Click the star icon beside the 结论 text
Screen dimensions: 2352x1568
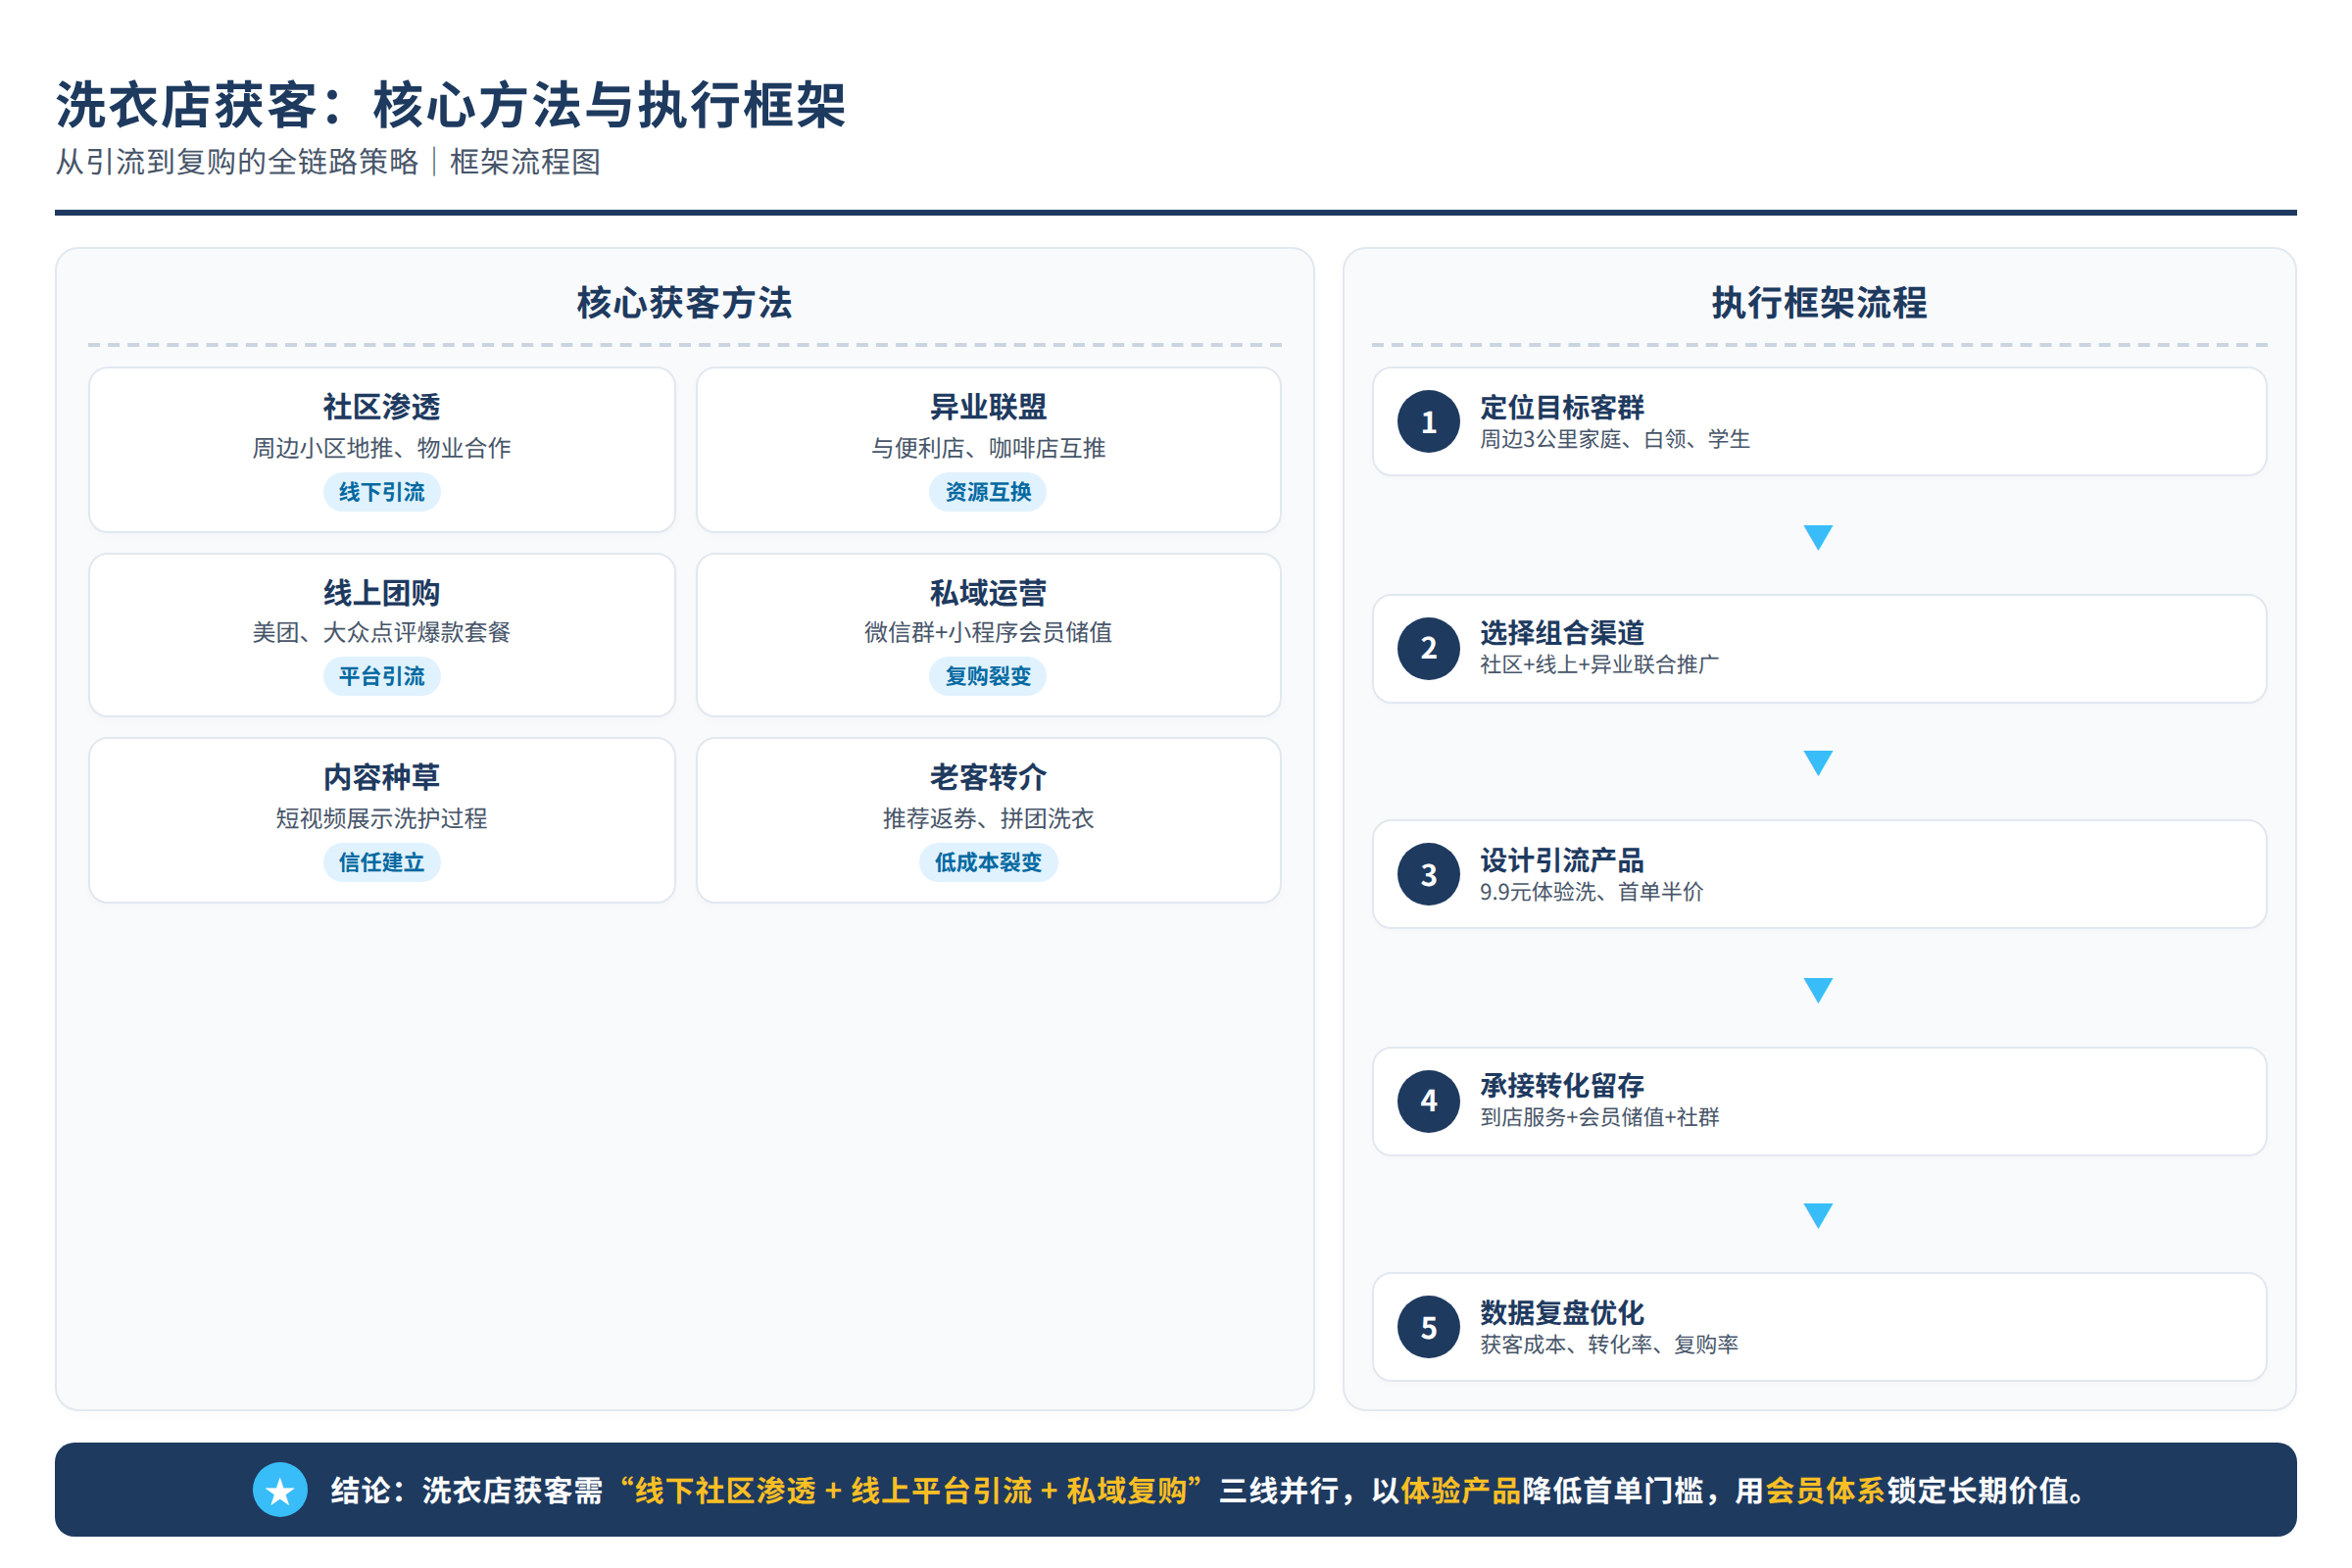click(280, 1490)
